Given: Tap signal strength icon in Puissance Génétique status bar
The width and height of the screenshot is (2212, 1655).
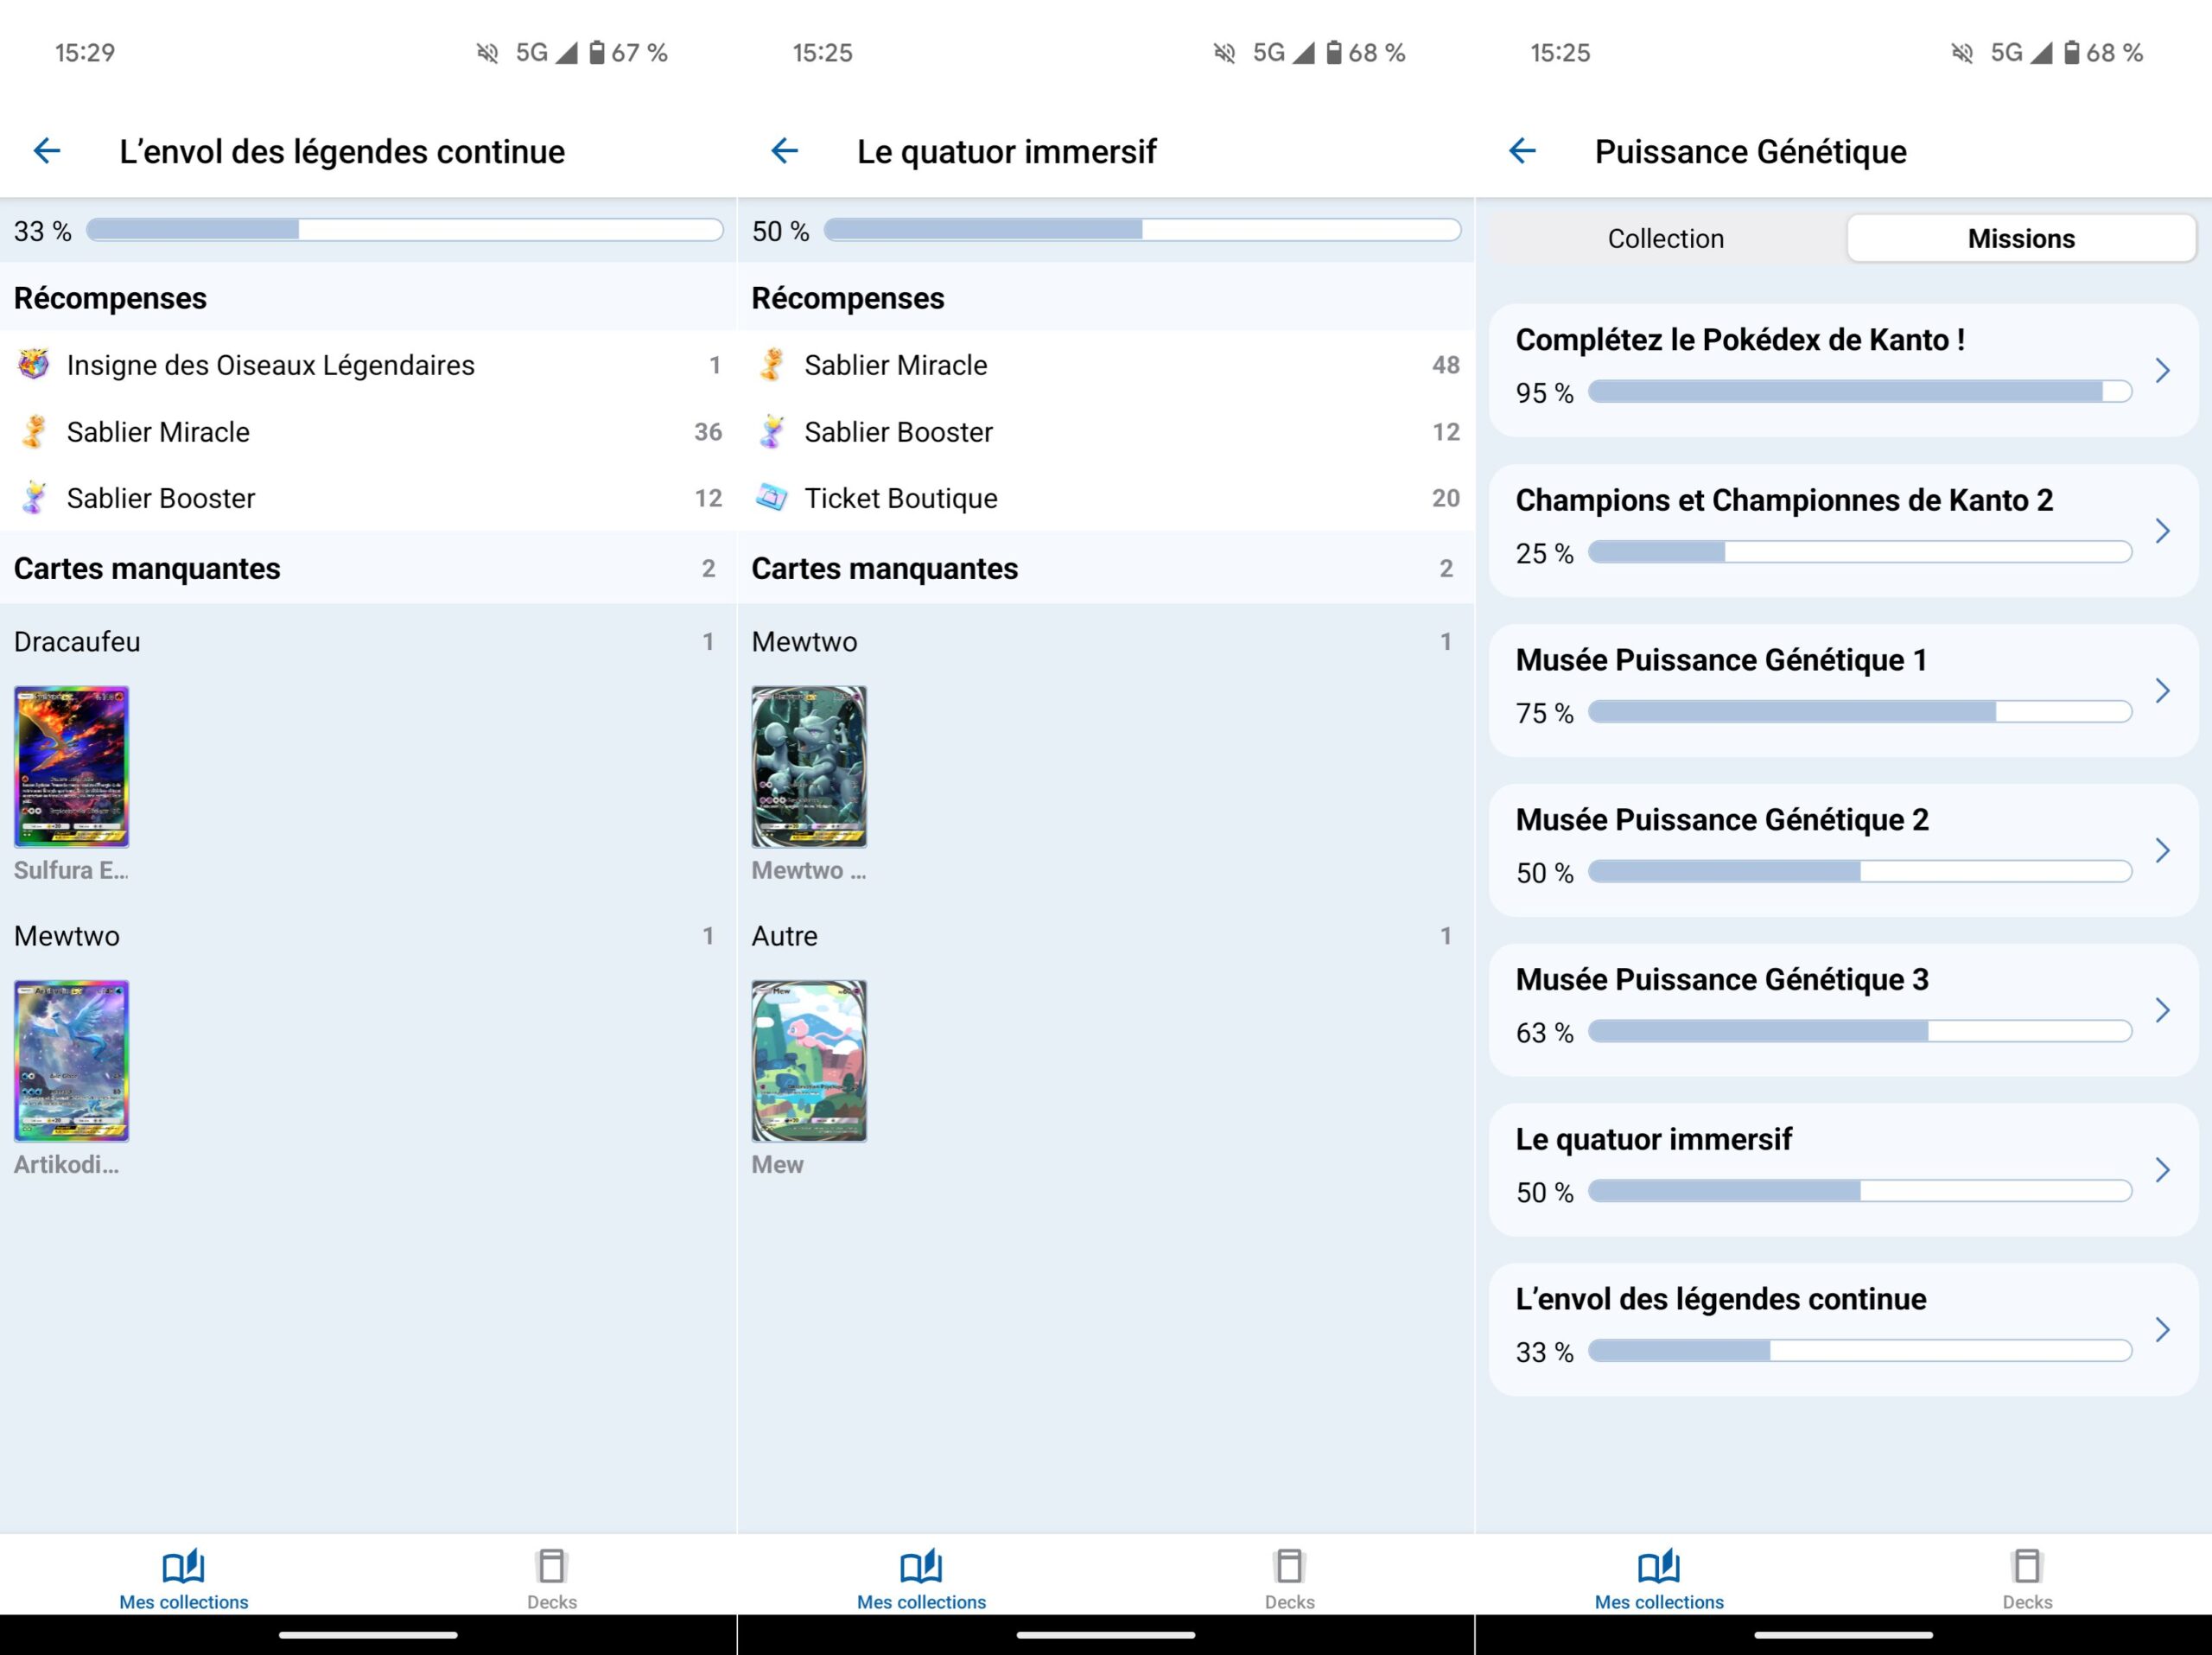Looking at the screenshot, I should tap(2041, 53).
